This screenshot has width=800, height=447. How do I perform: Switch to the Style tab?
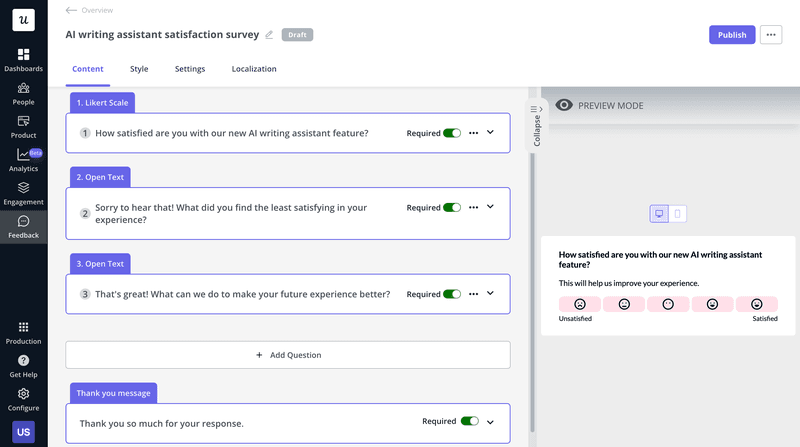(139, 69)
